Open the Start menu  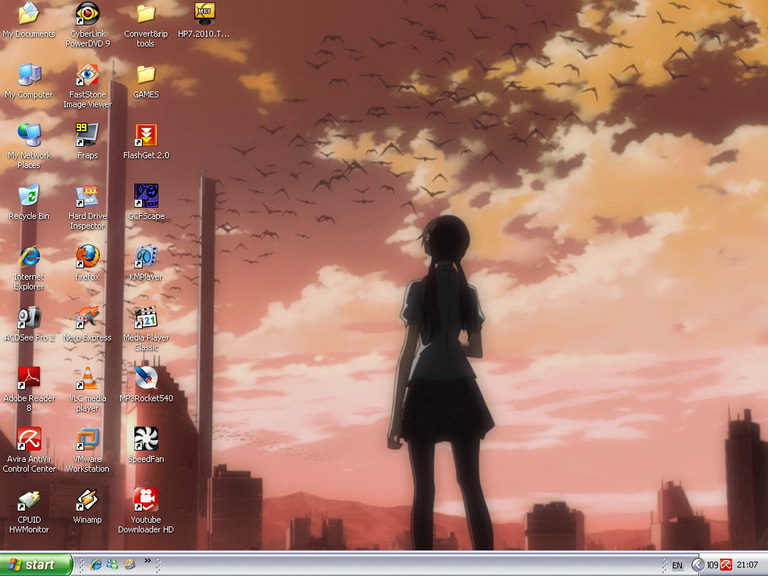[x=36, y=565]
